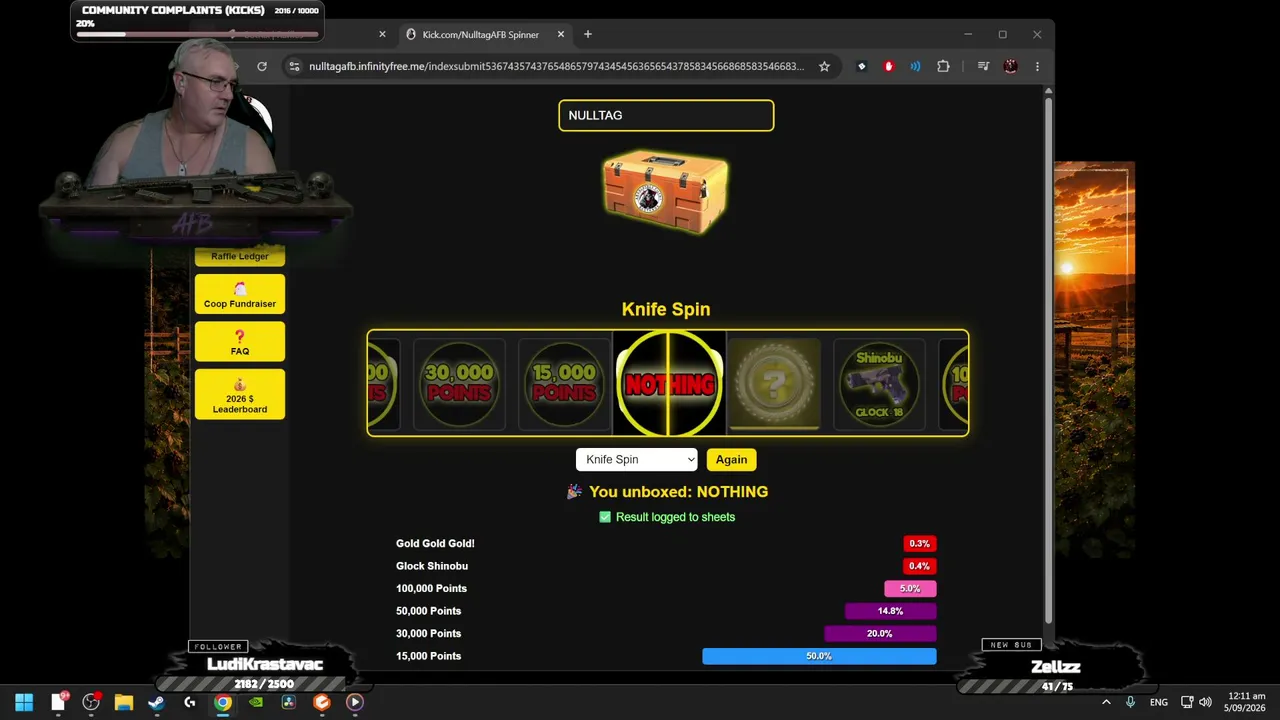The image size is (1280, 720).
Task: Open the Windows Start menu
Action: click(x=24, y=702)
